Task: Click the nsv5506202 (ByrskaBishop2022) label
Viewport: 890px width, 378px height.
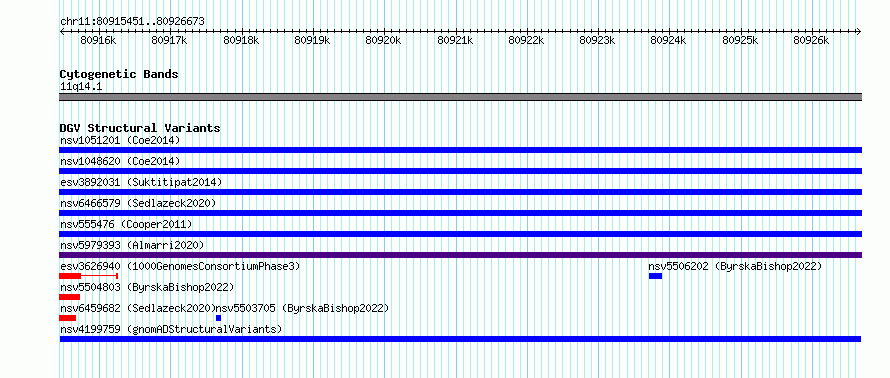Action: click(735, 266)
